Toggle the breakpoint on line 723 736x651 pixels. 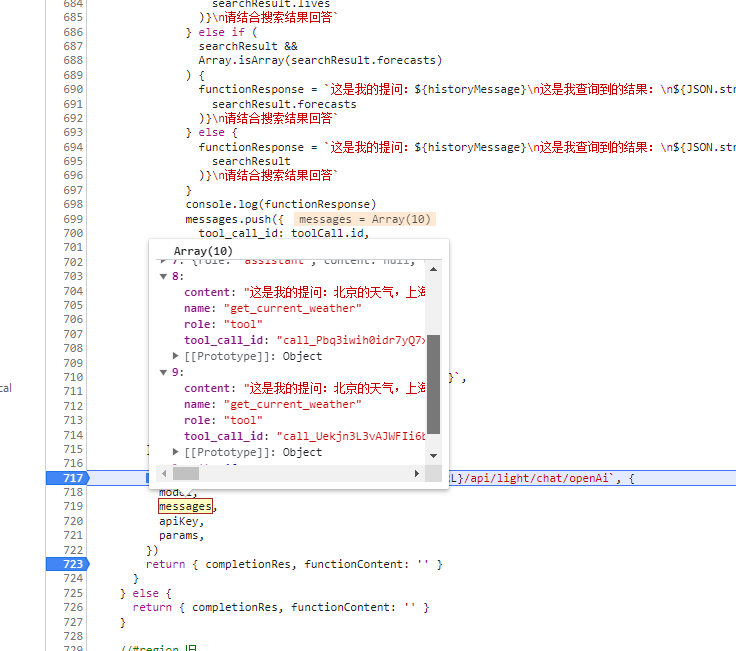(x=68, y=564)
